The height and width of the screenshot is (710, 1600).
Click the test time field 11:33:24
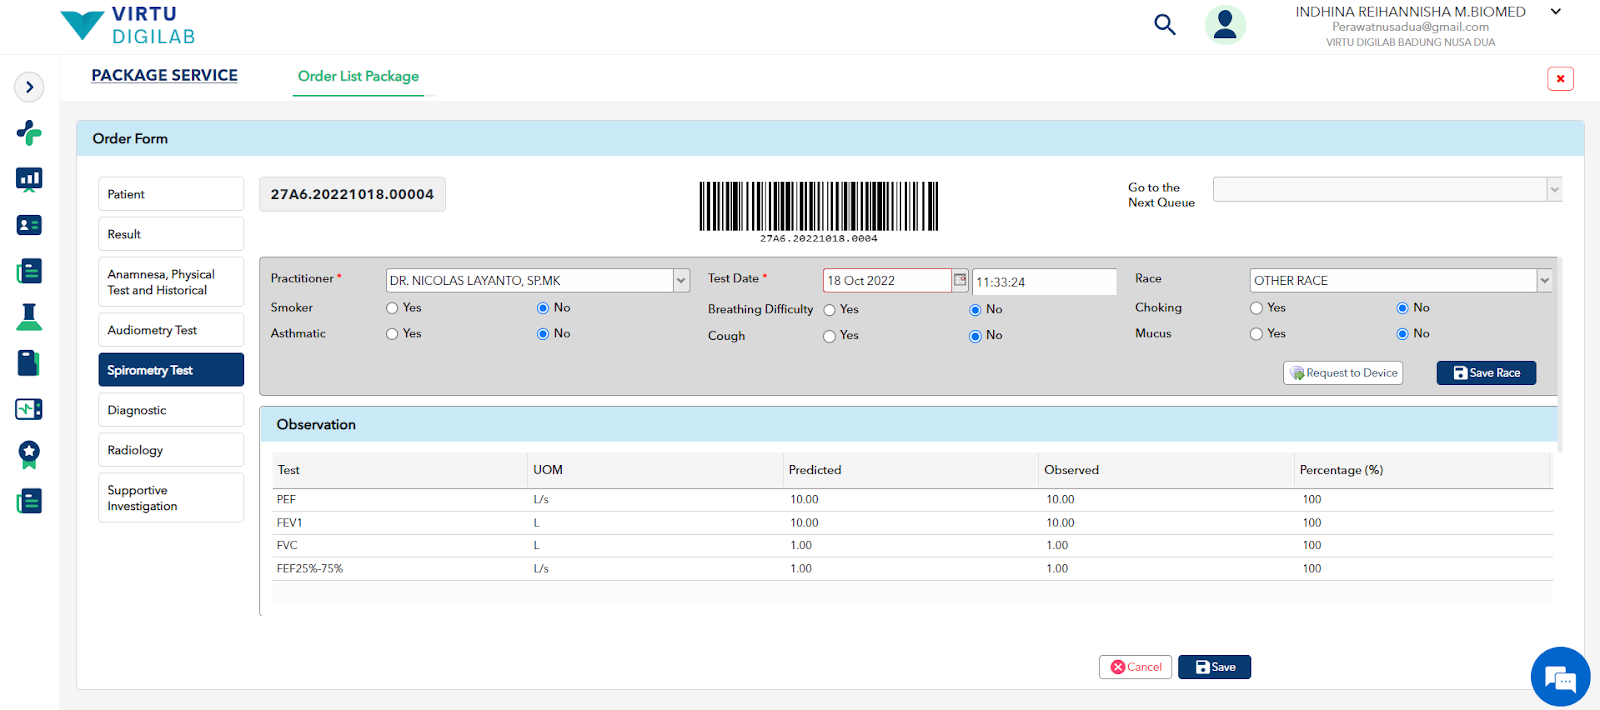tap(1044, 282)
